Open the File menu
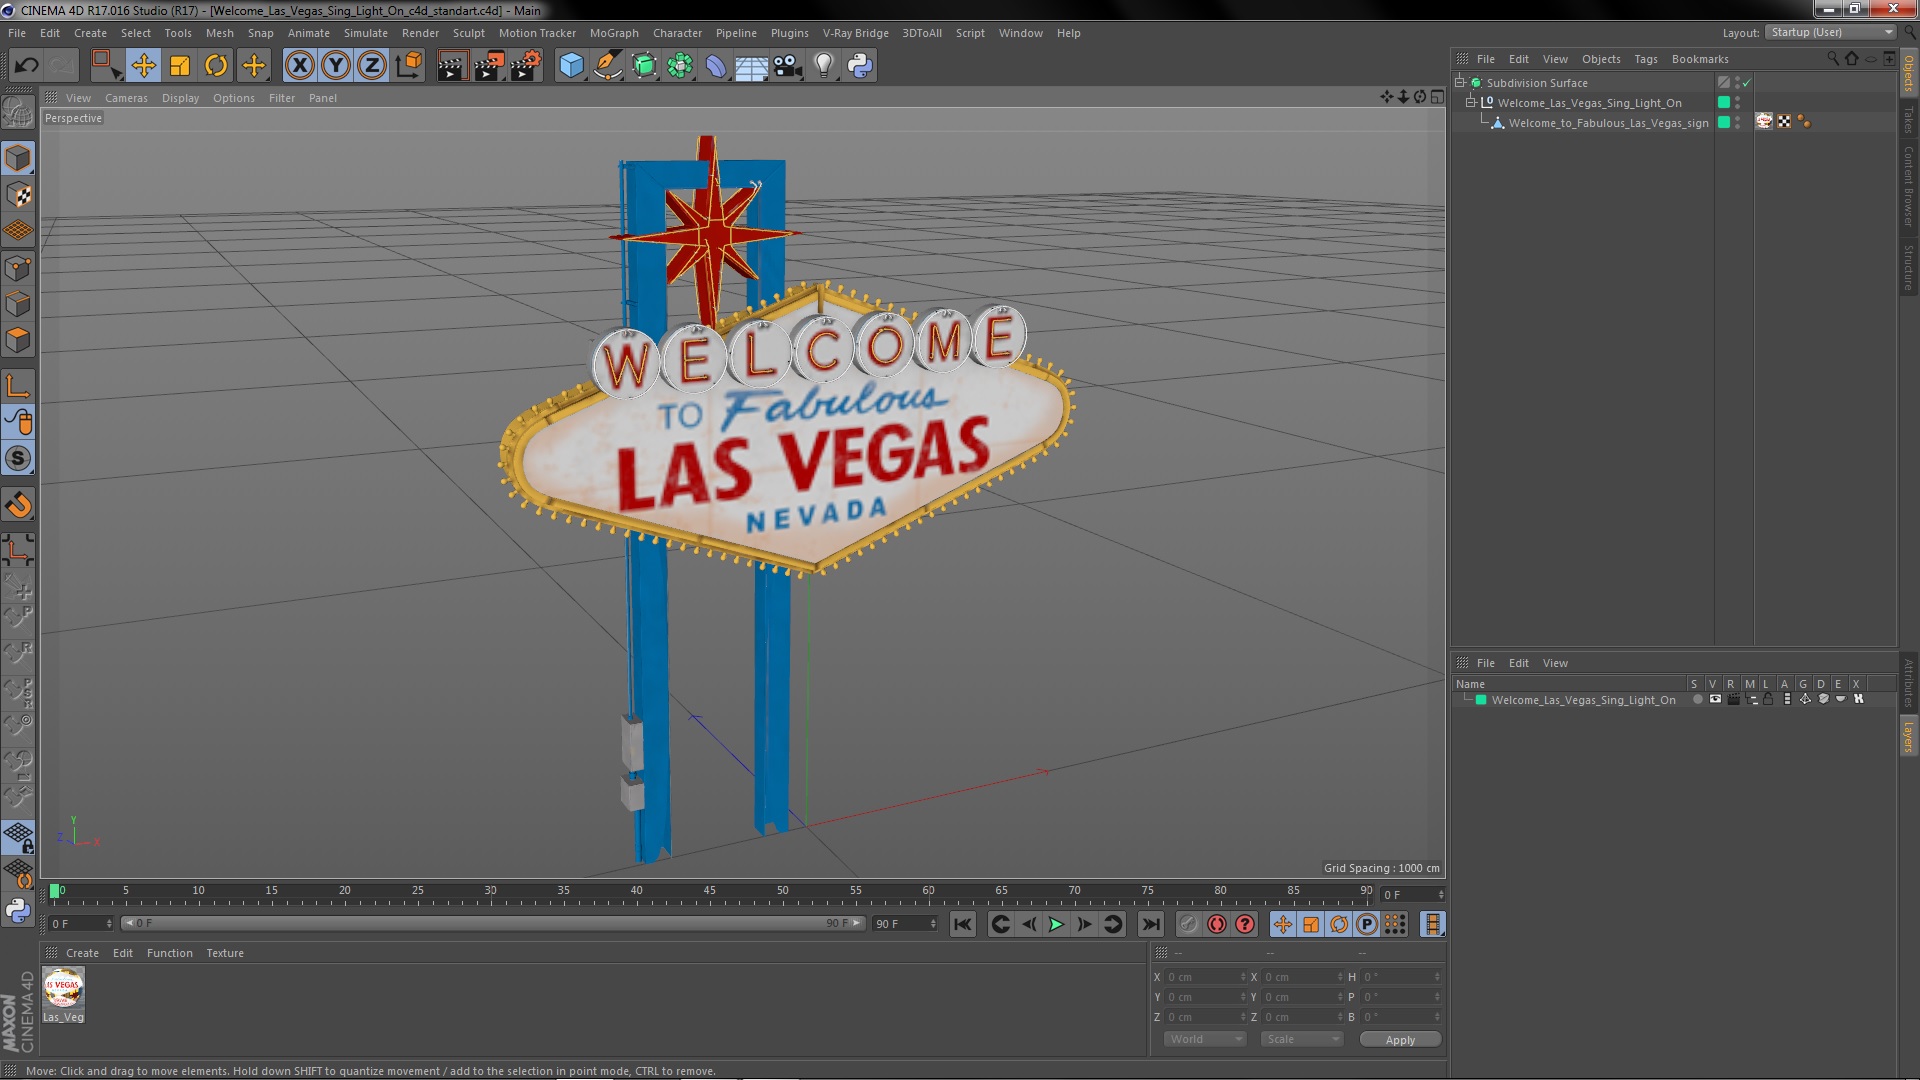 click(x=17, y=33)
